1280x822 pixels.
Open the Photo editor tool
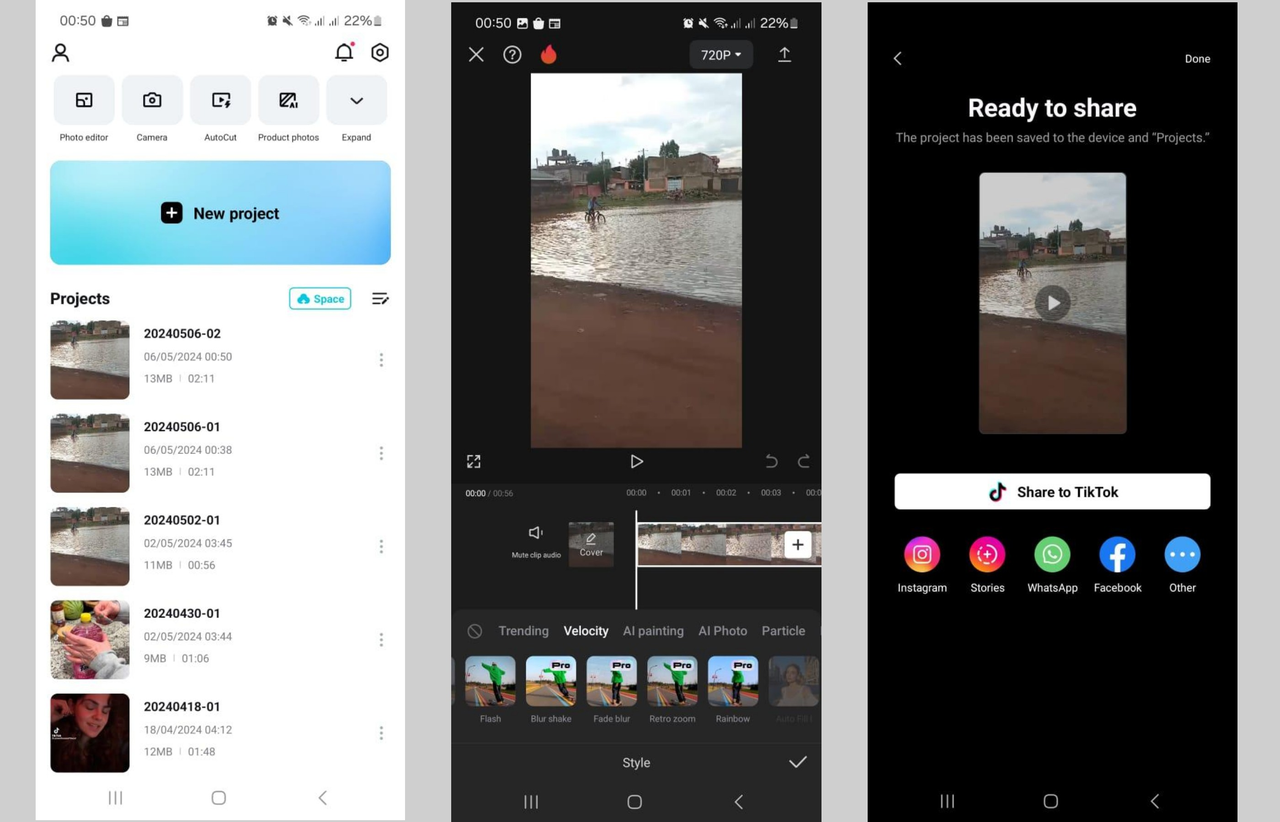coord(83,100)
